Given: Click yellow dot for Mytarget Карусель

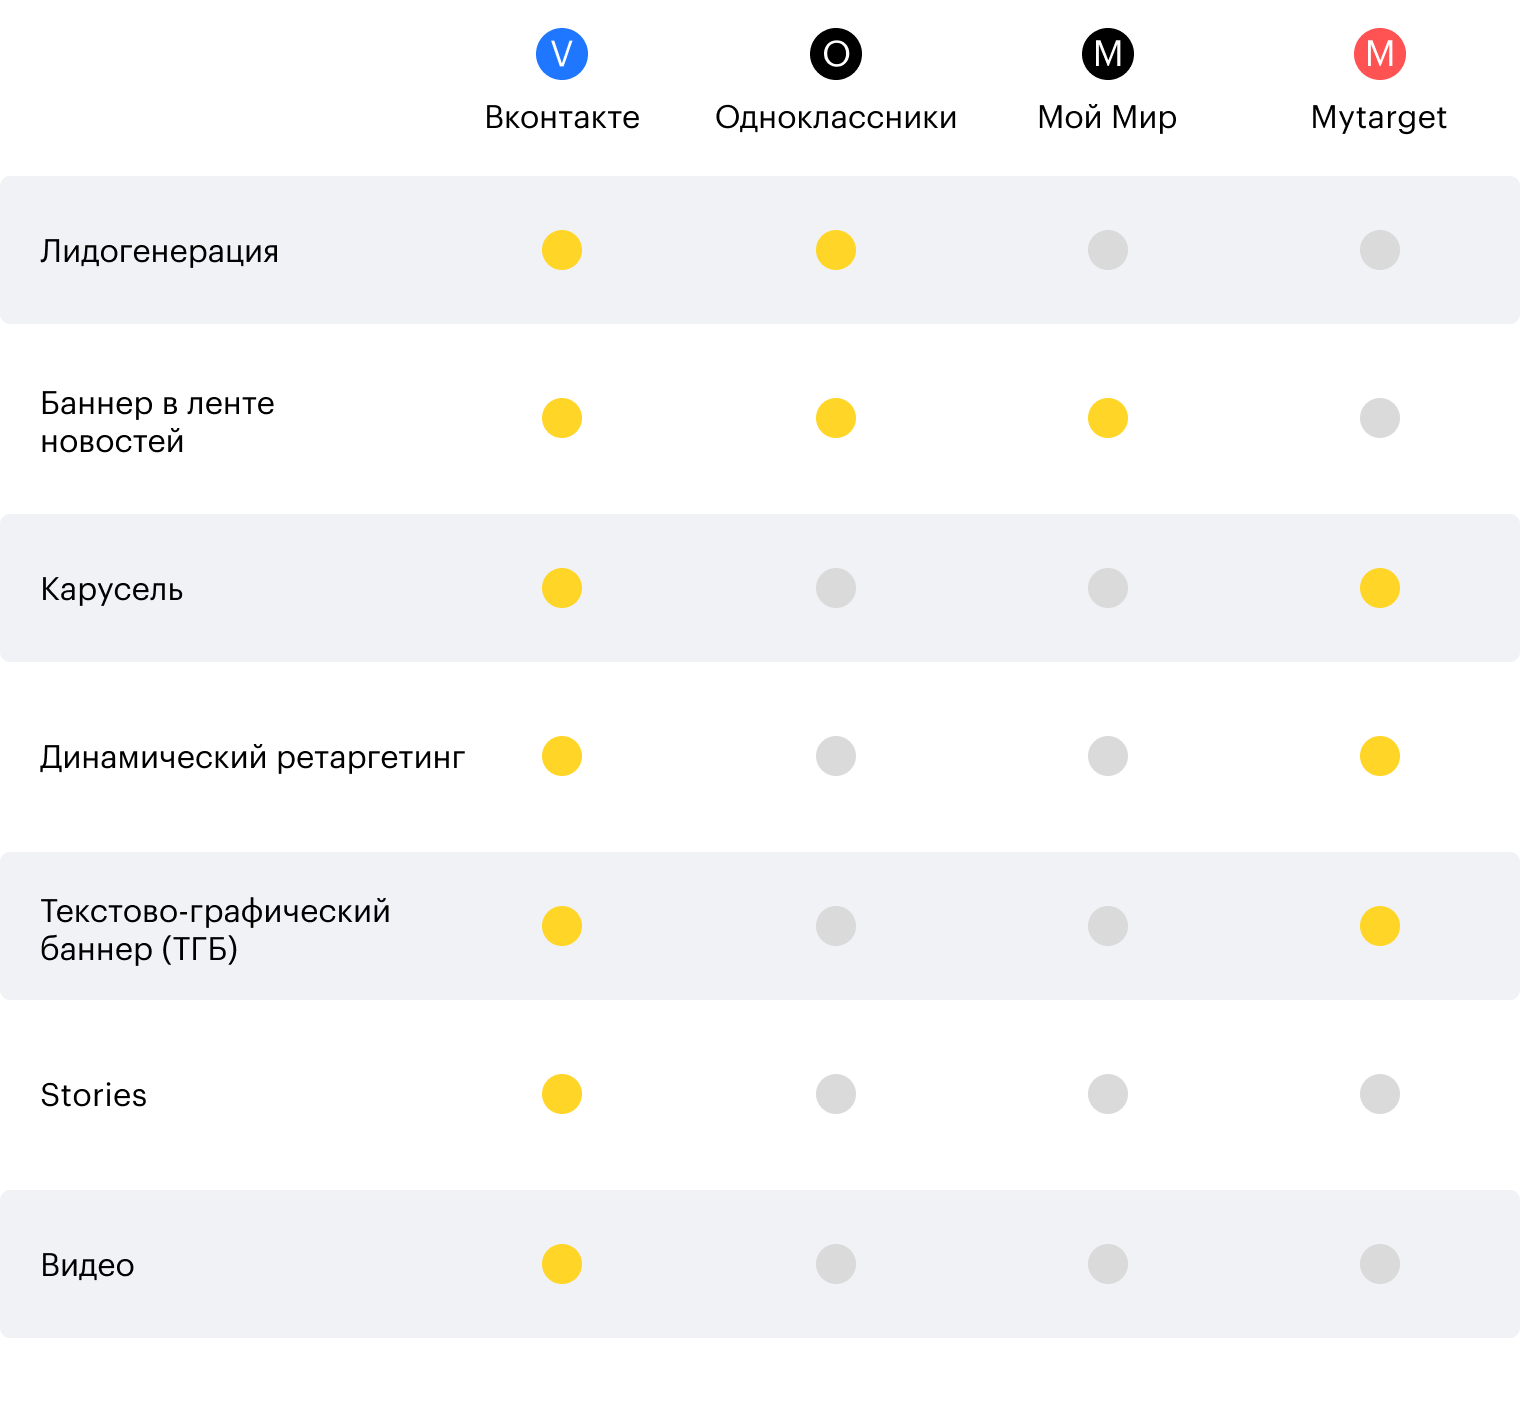Looking at the screenshot, I should (1380, 588).
